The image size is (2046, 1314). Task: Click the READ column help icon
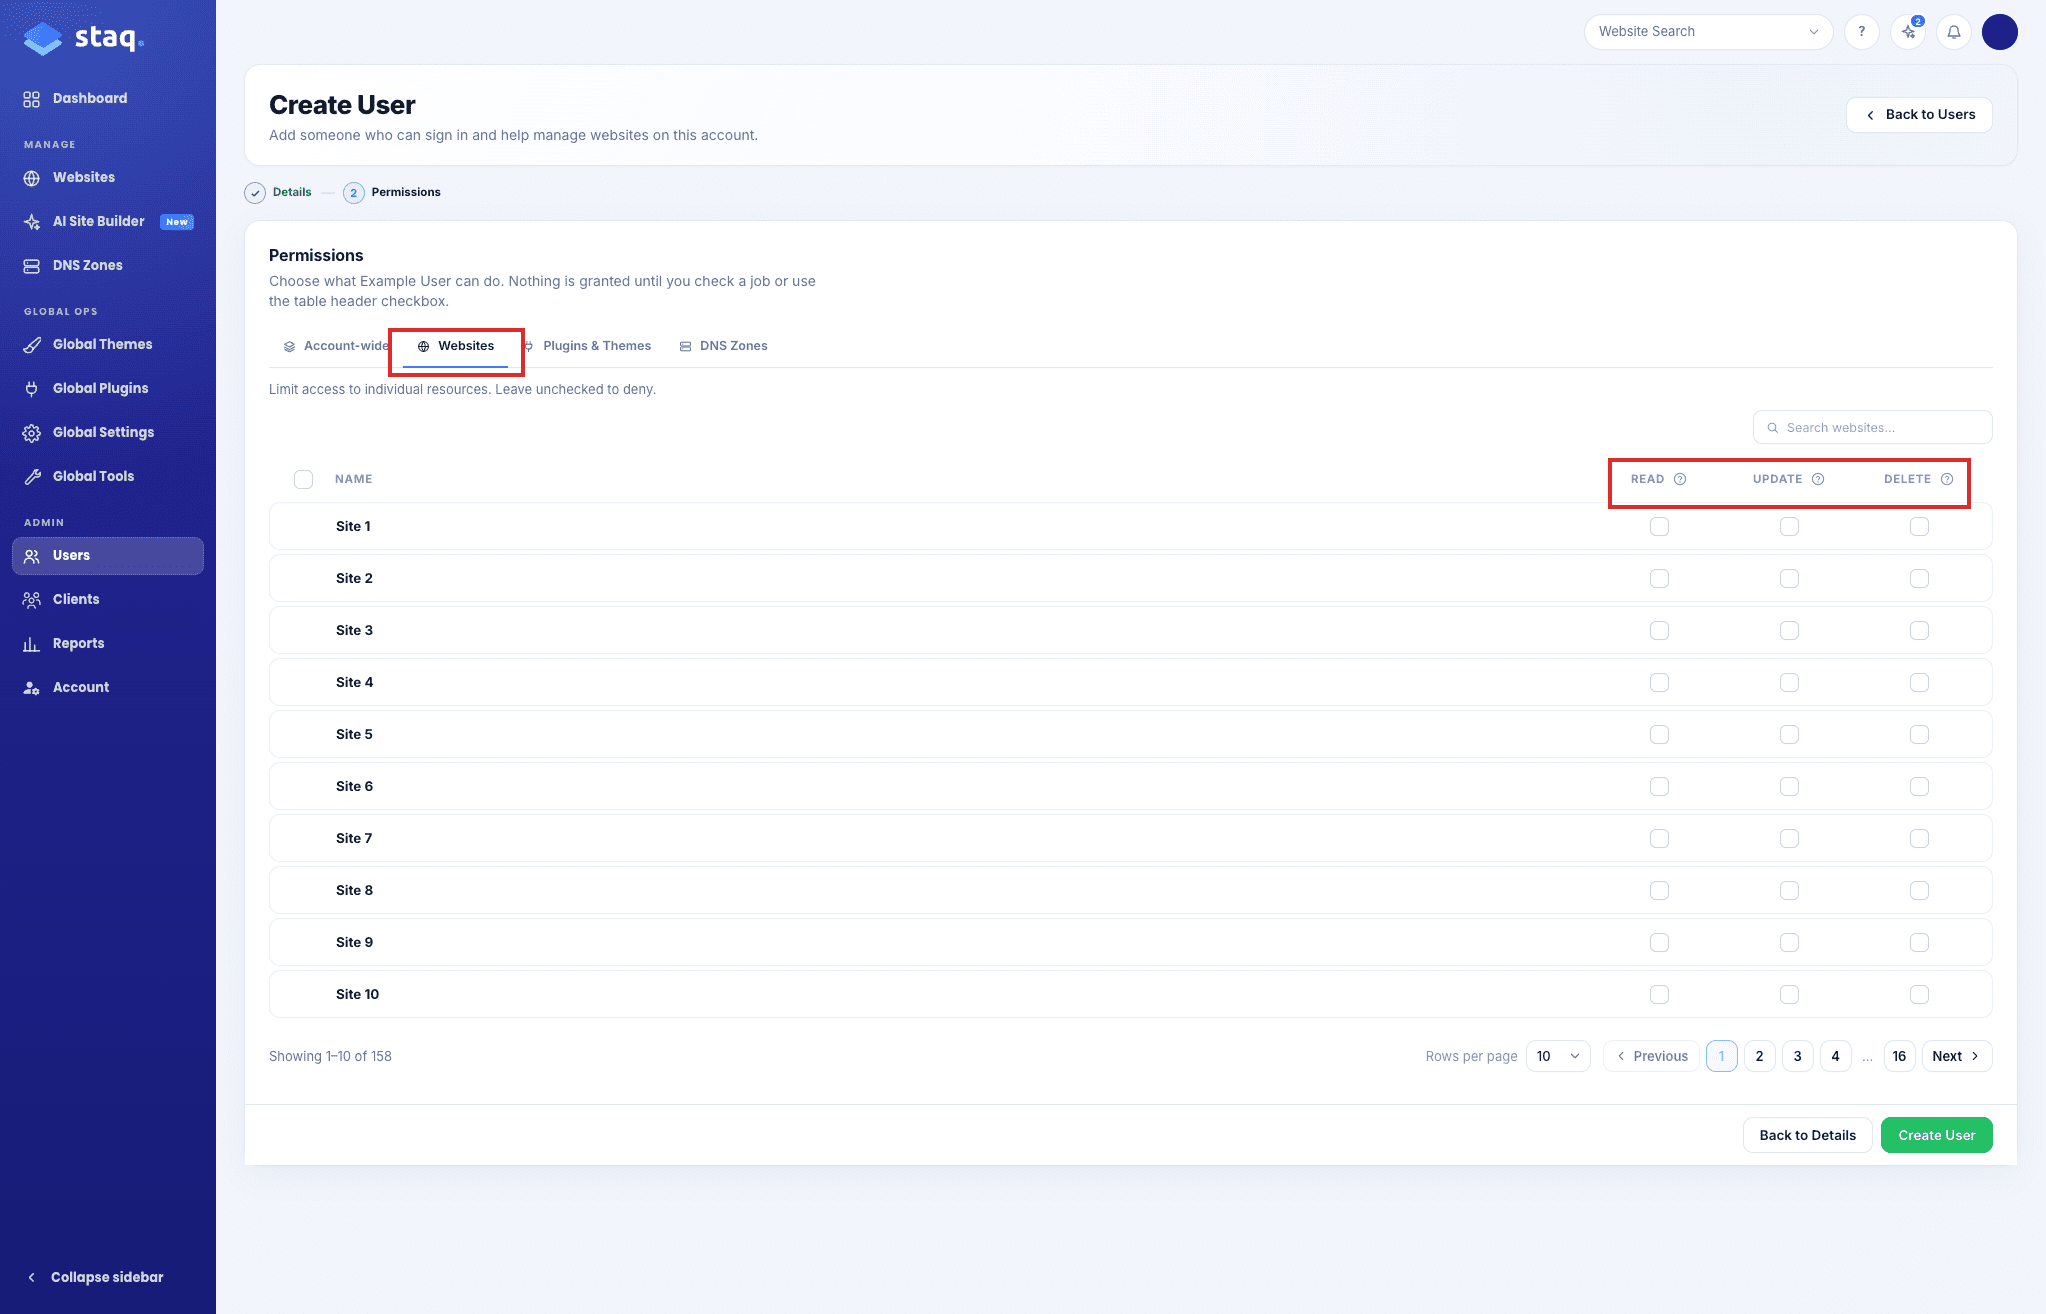tap(1680, 479)
